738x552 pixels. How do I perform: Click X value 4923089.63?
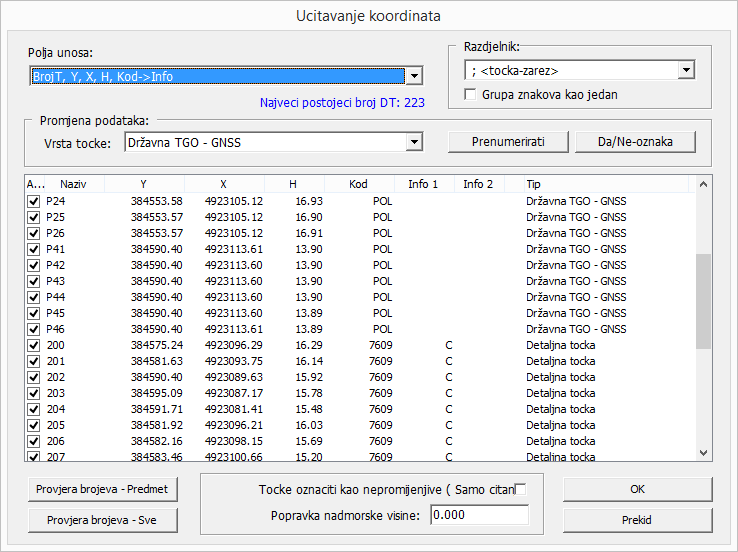point(234,377)
